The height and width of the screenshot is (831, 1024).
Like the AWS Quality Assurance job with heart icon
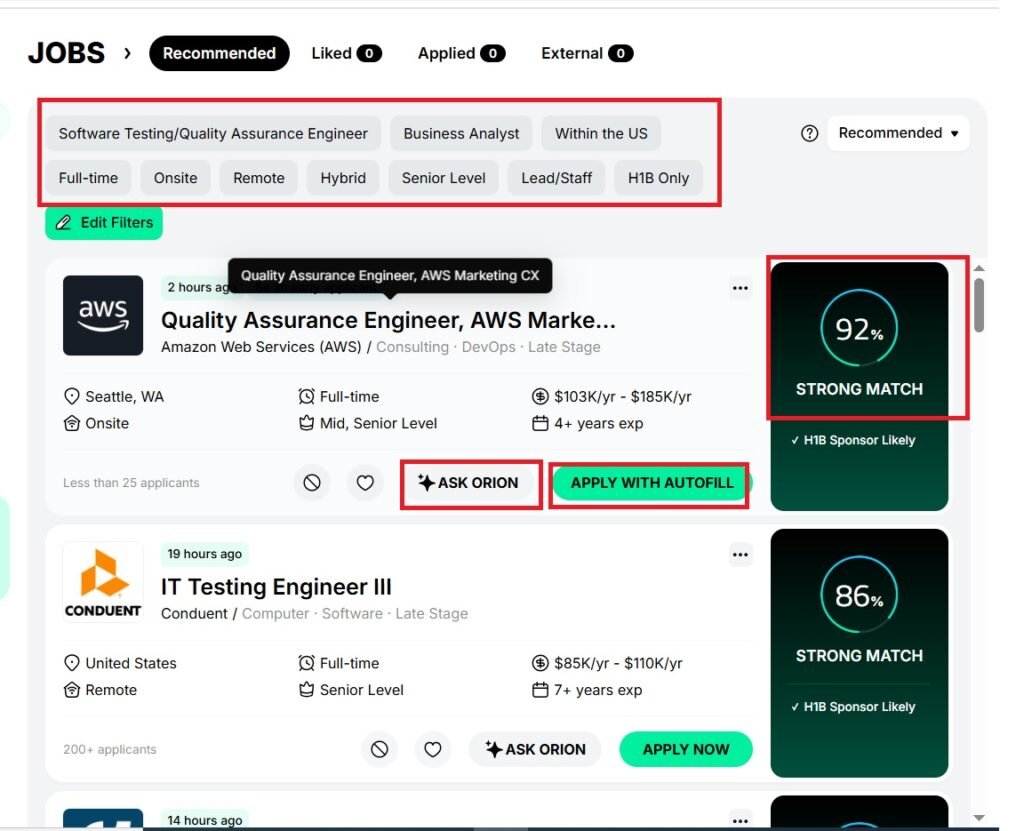pyautogui.click(x=365, y=483)
